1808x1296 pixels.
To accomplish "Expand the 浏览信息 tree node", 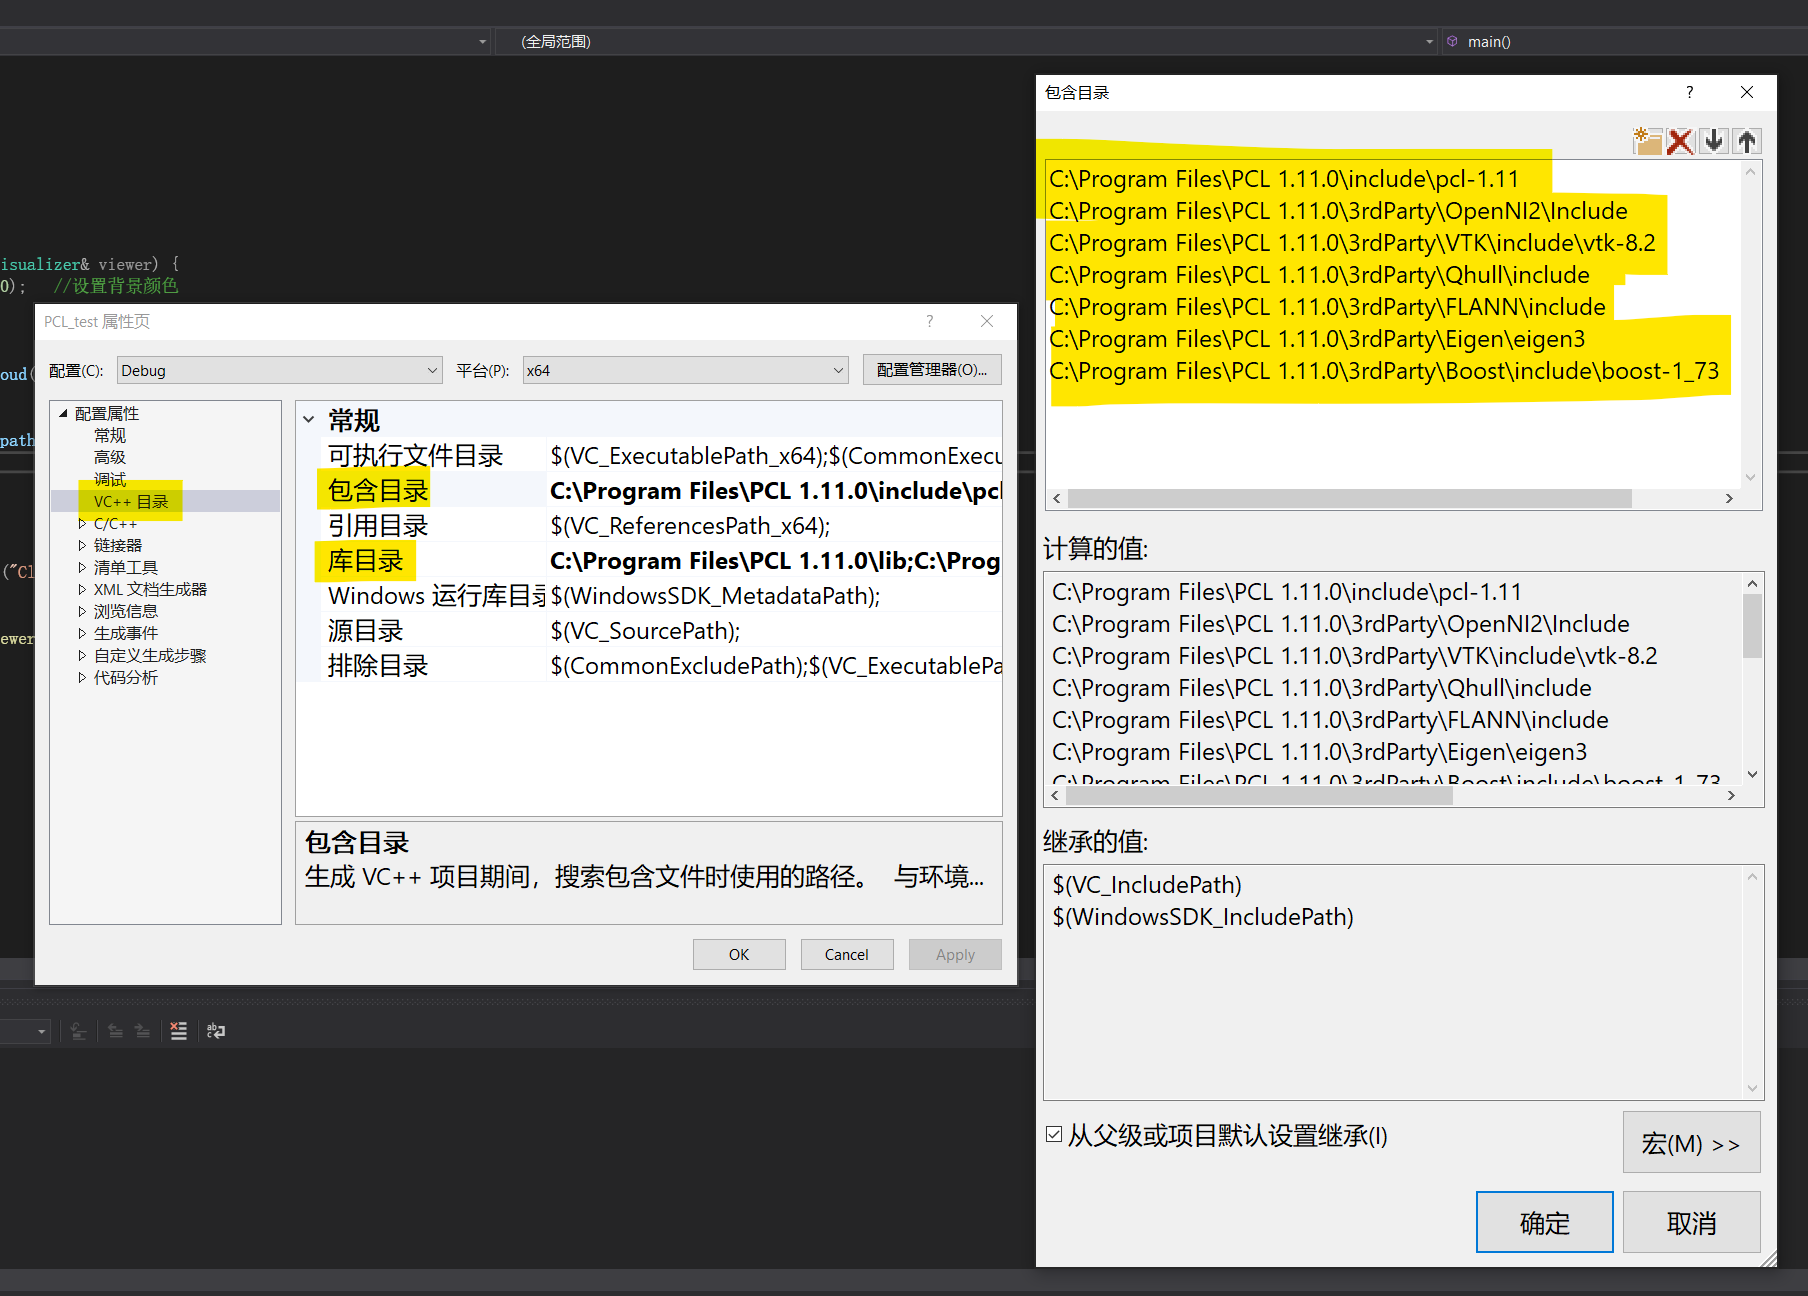I will [82, 611].
